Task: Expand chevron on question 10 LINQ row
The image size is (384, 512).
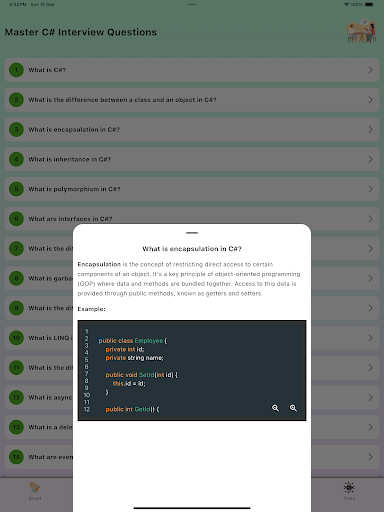Action: tap(370, 338)
